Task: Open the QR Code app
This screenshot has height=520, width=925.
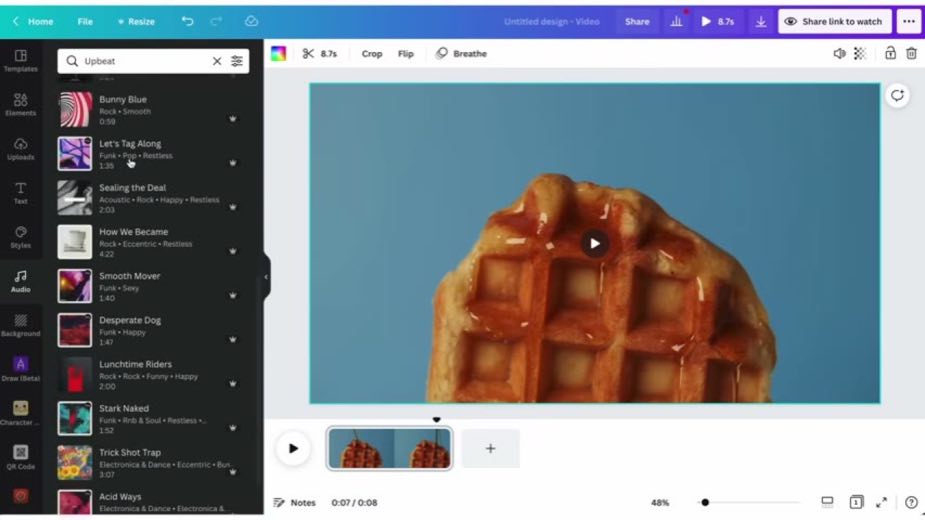Action: pyautogui.click(x=21, y=457)
